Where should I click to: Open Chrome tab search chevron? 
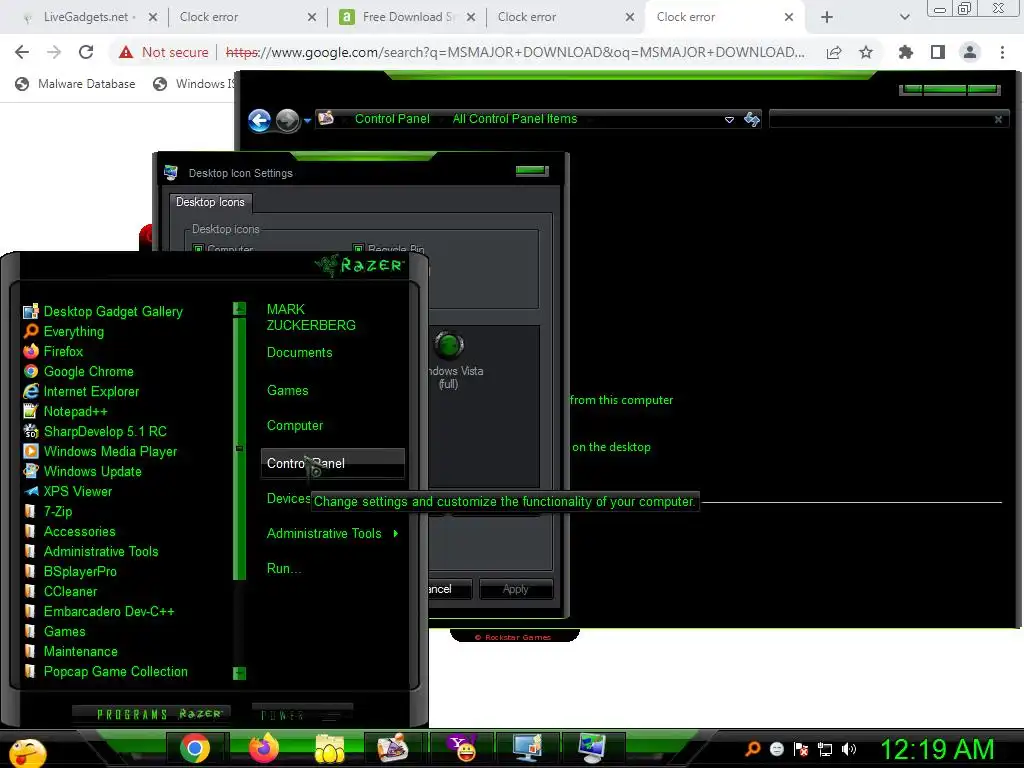pyautogui.click(x=904, y=17)
